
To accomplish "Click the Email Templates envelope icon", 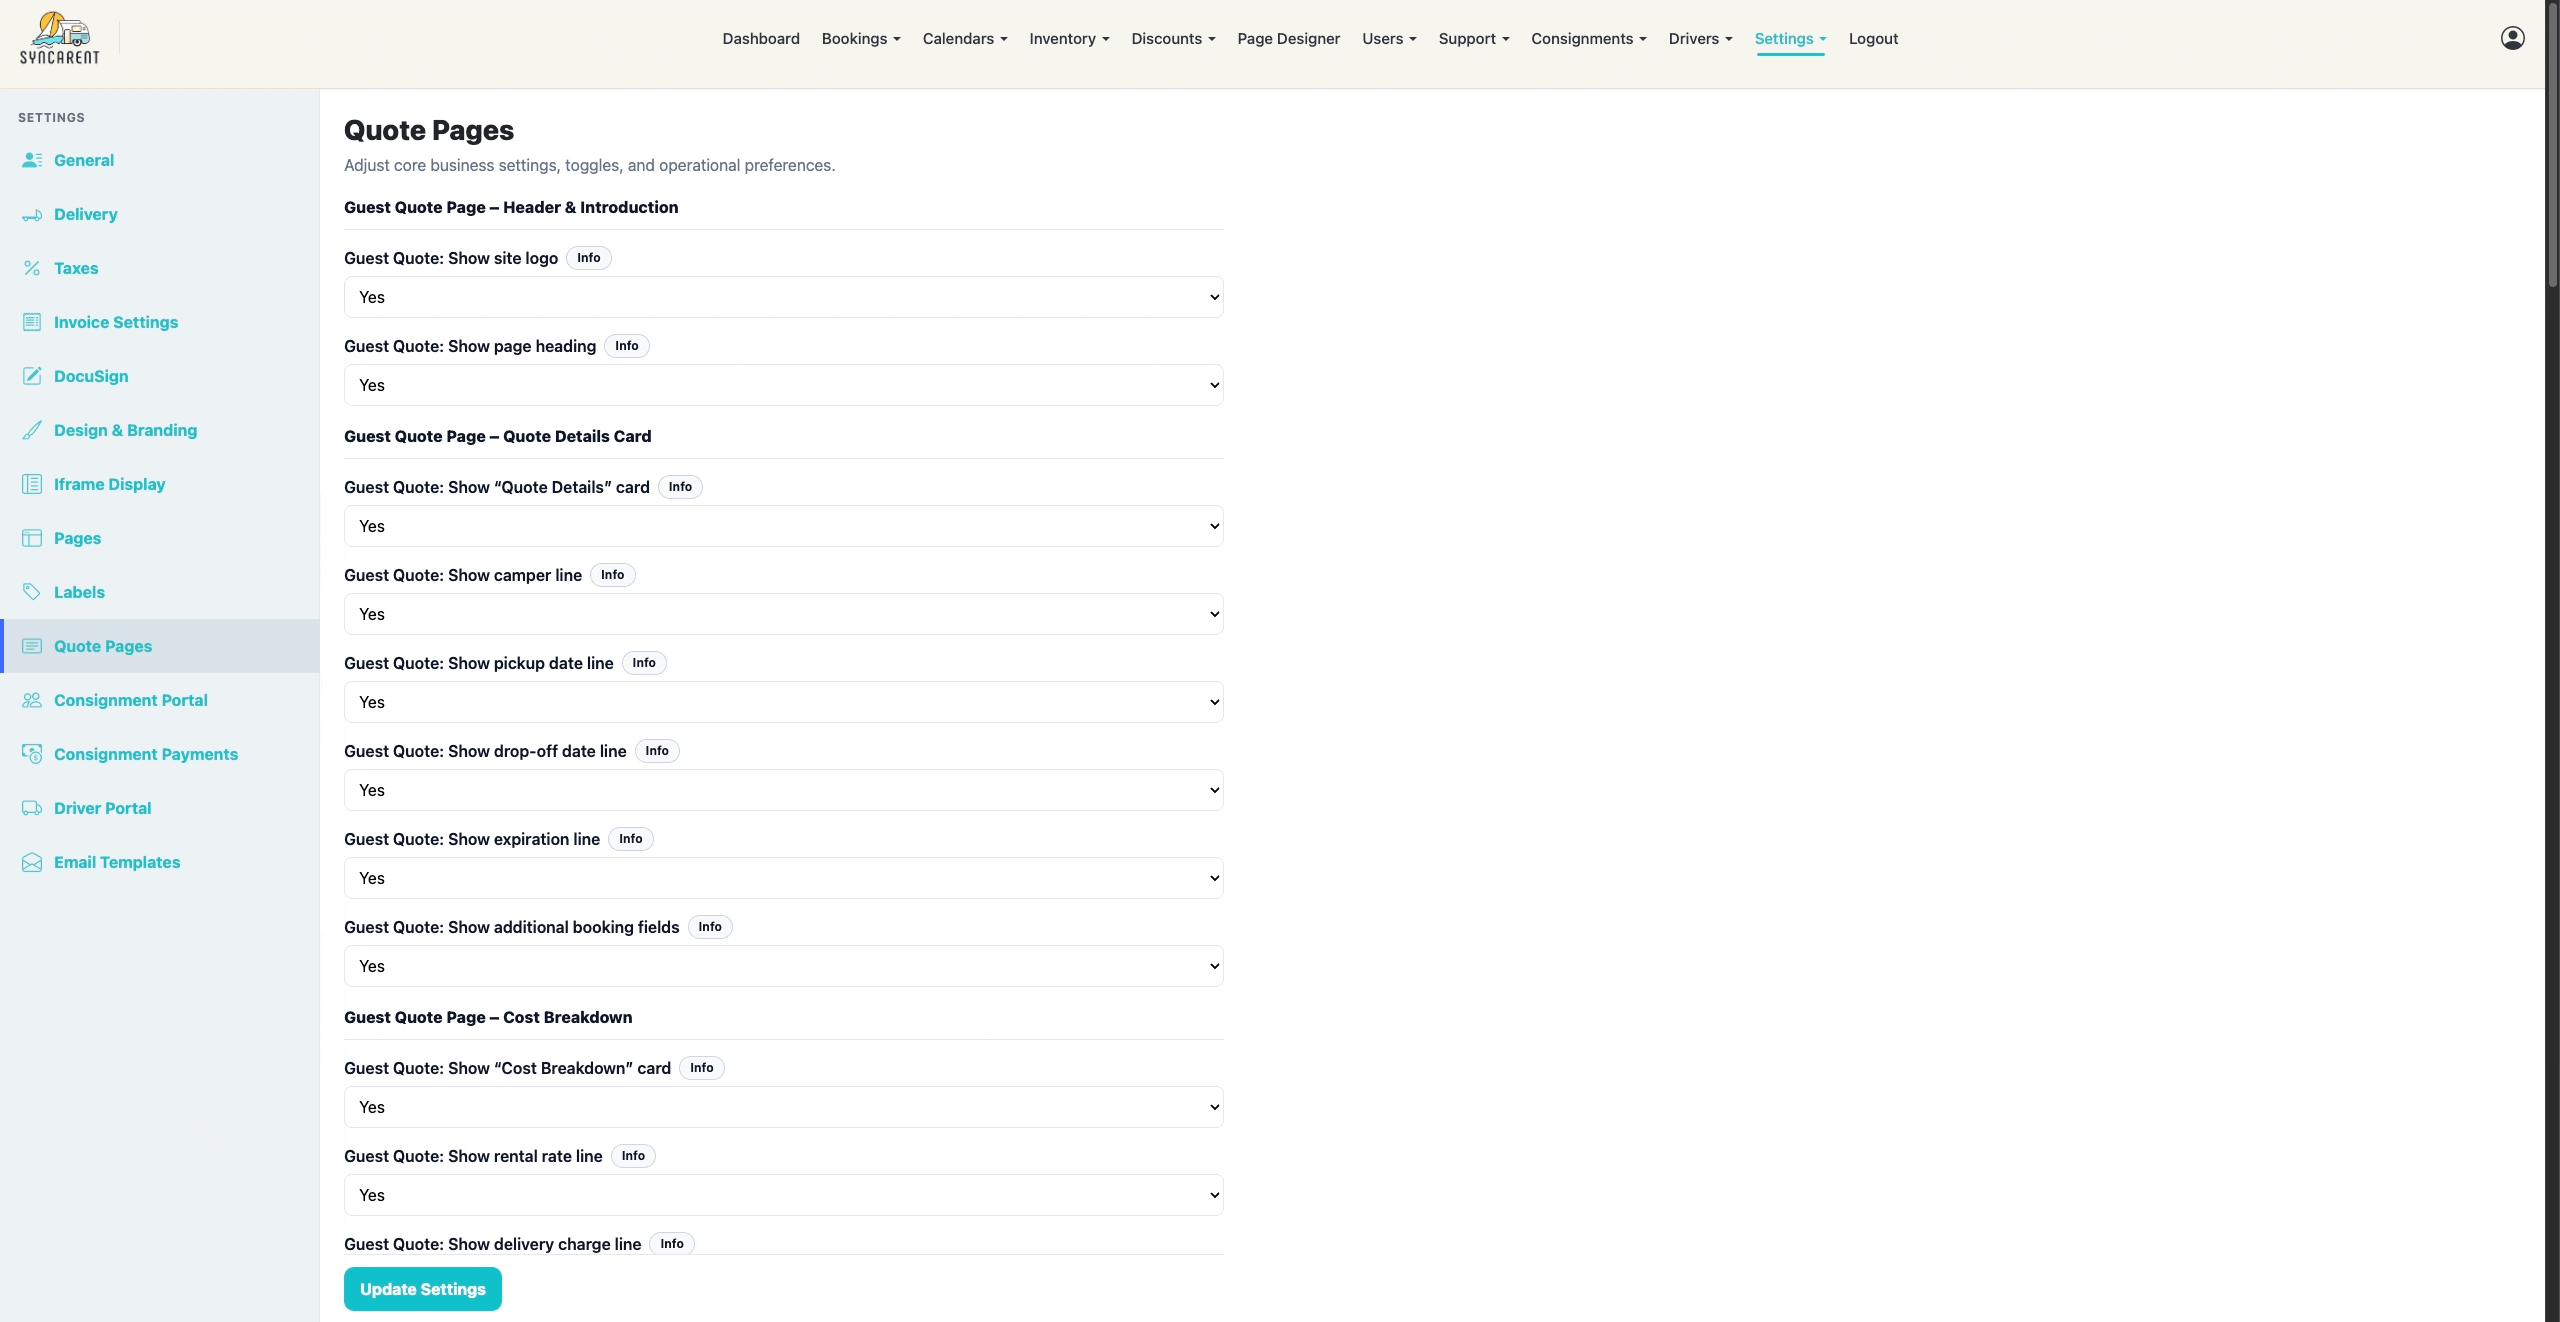I will (32, 862).
